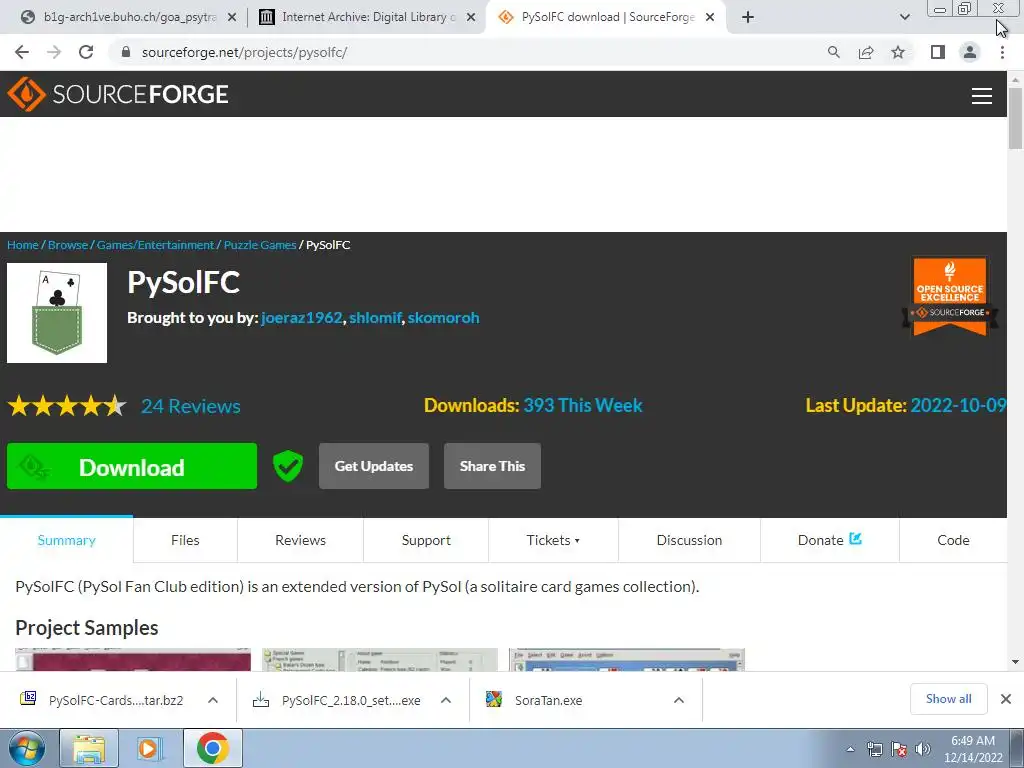Reload the page with the refresh icon
The width and height of the screenshot is (1024, 768).
[x=86, y=52]
